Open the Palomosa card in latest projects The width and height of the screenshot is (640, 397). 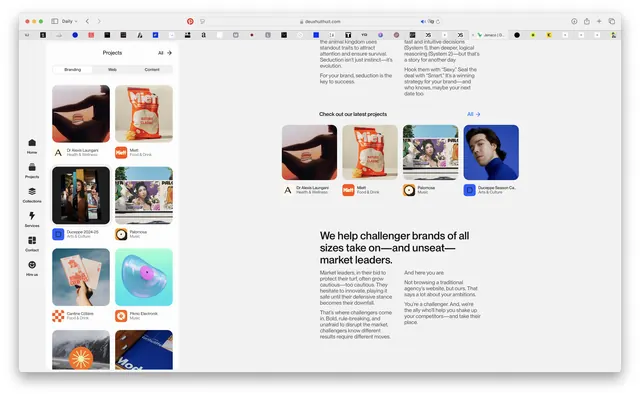(431, 152)
